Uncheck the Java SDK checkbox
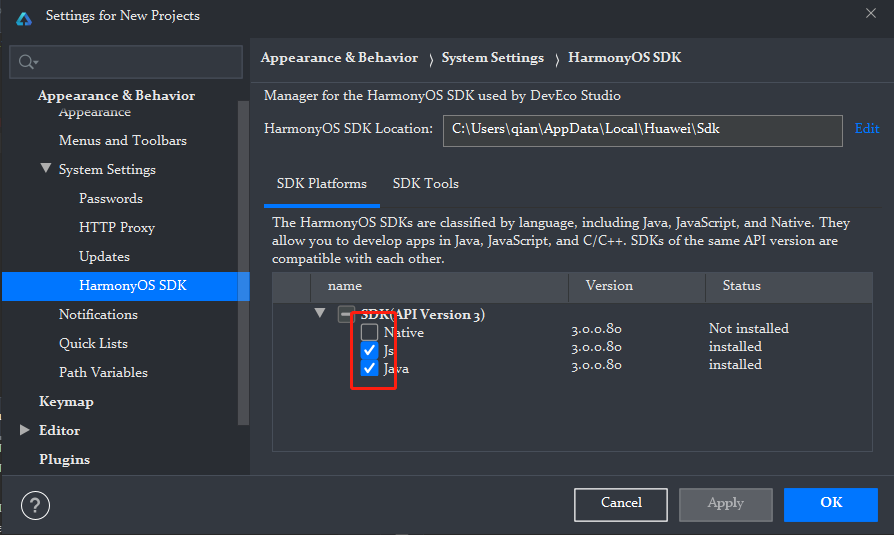This screenshot has width=894, height=535. (x=369, y=368)
